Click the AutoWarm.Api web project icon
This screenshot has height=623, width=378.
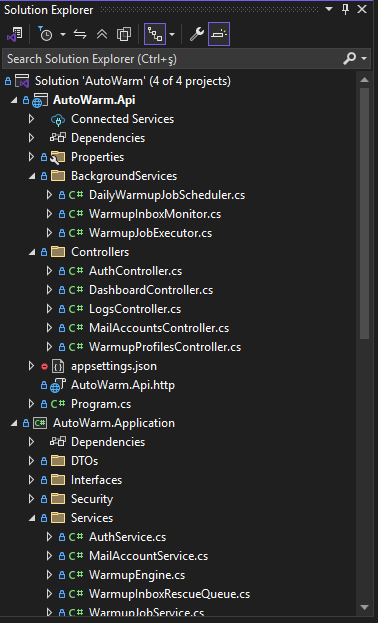39,101
